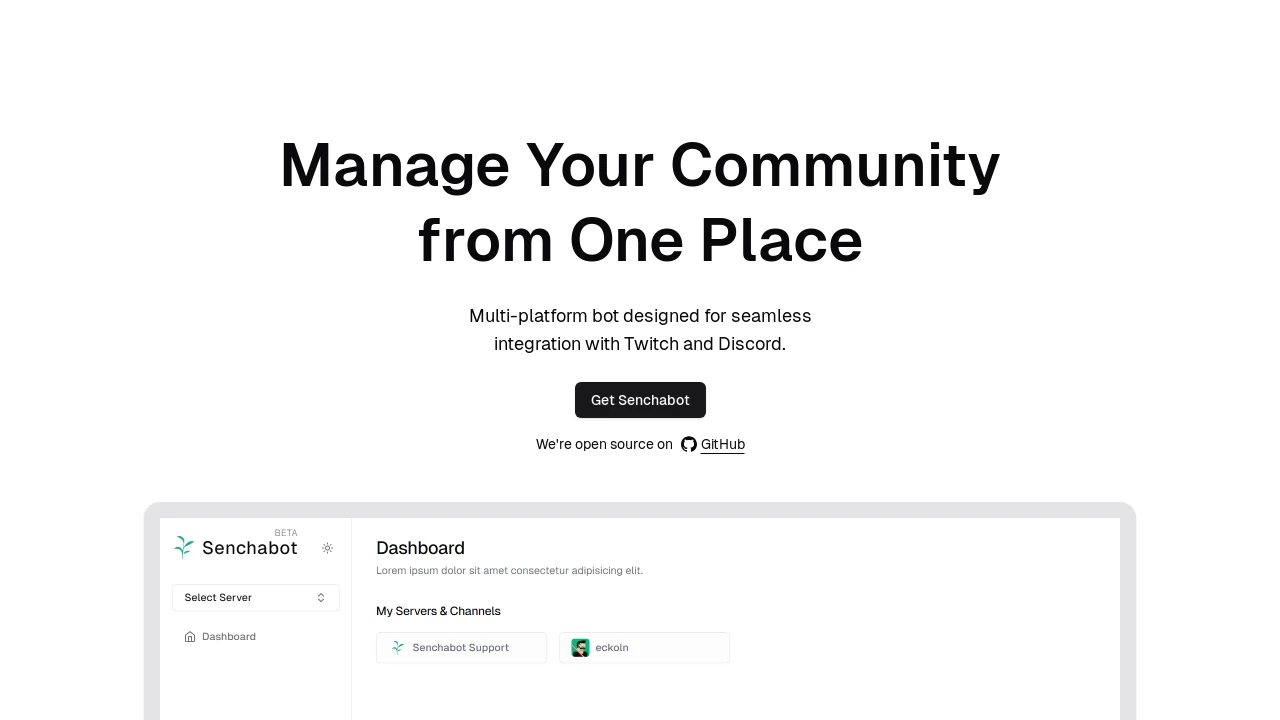1280x720 pixels.
Task: Click the BETA label above Senchabot
Action: 286,533
